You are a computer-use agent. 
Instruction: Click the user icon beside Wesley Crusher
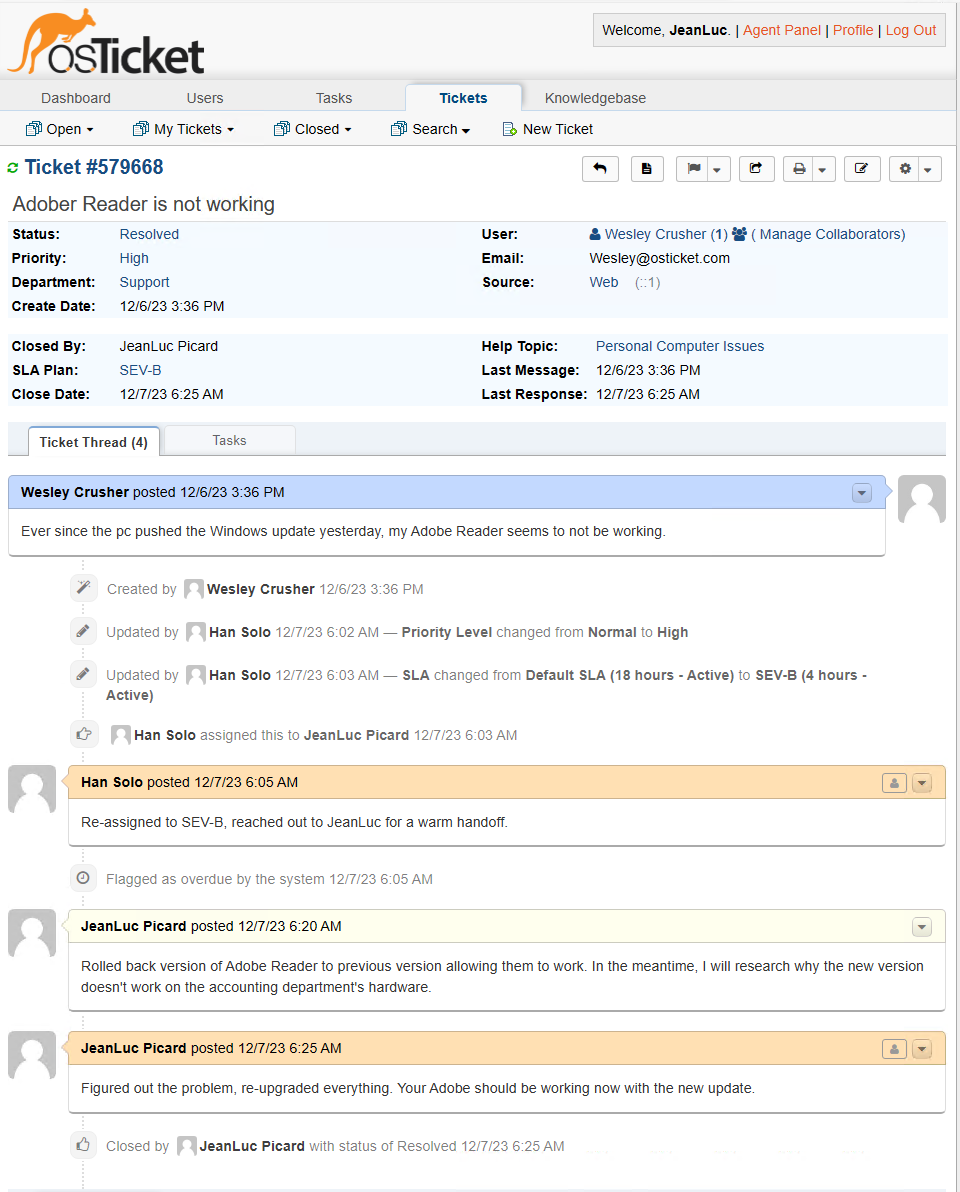[595, 234]
